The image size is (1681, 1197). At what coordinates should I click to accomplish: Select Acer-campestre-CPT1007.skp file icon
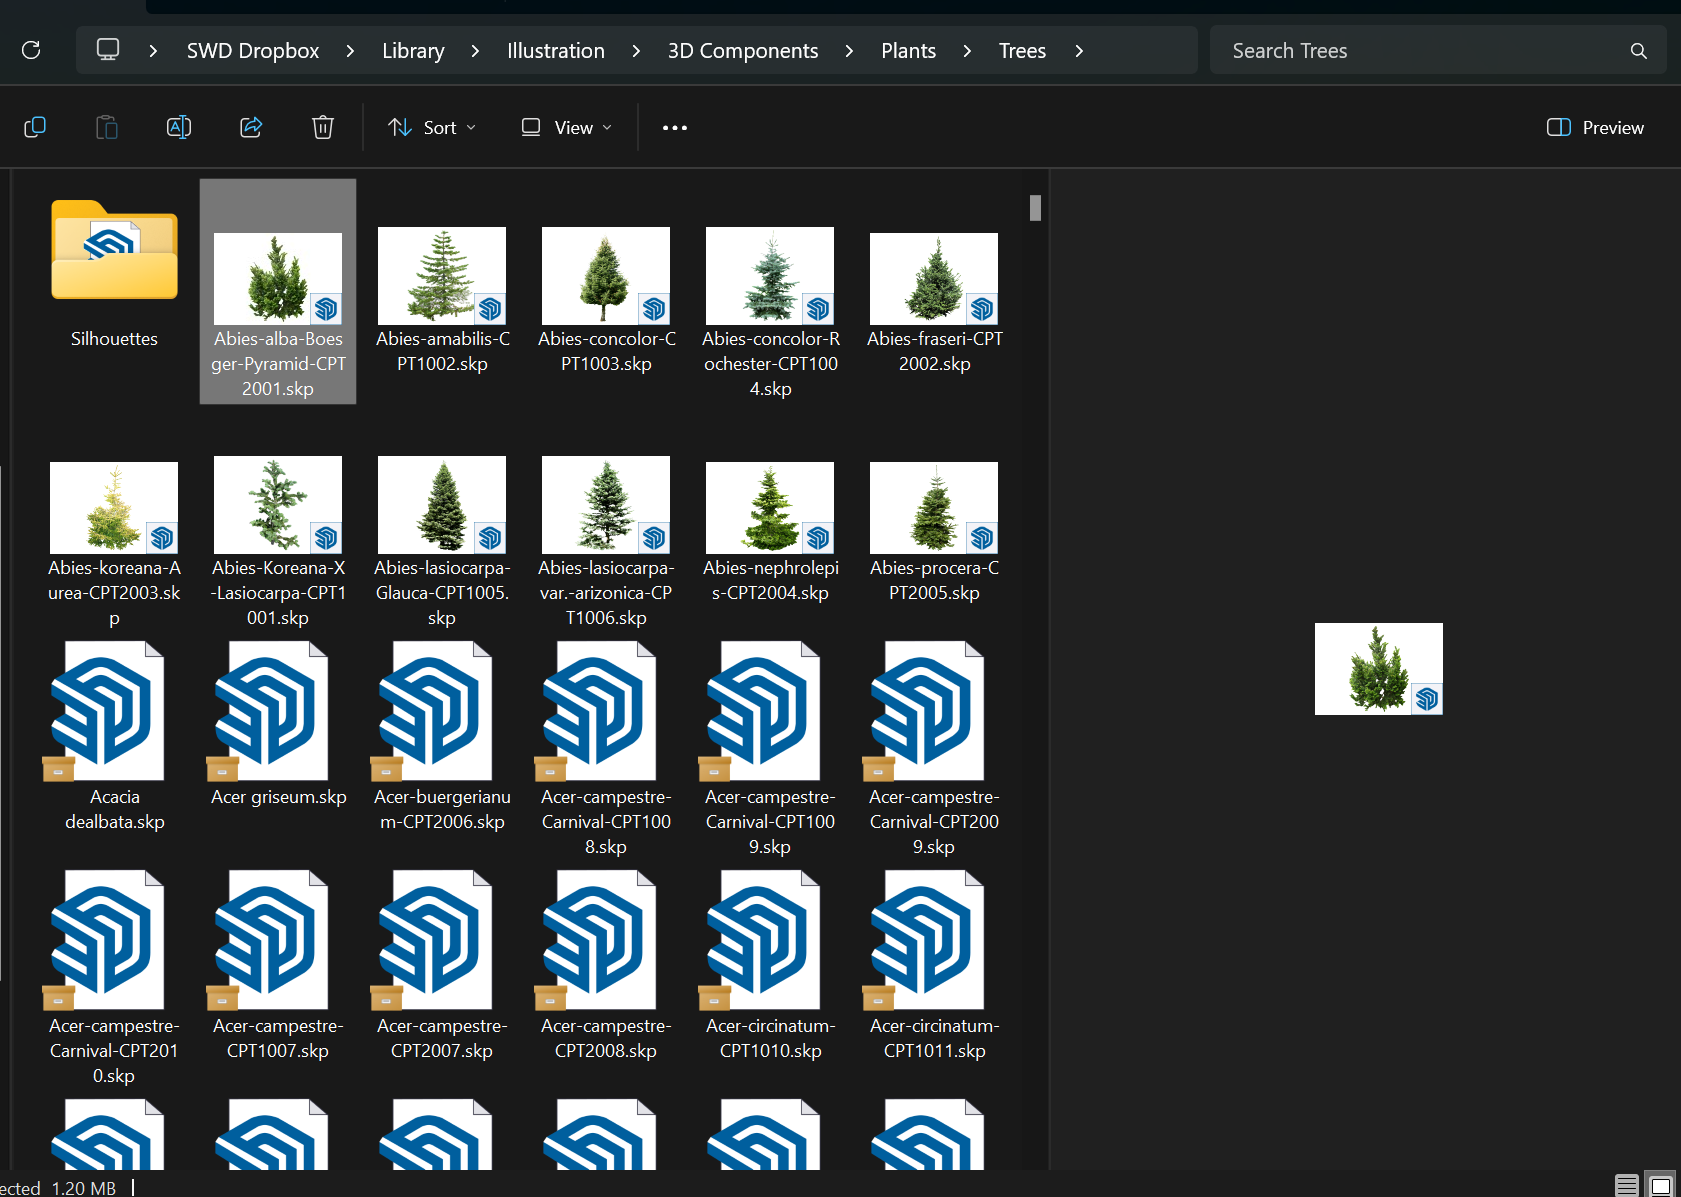tap(270, 940)
